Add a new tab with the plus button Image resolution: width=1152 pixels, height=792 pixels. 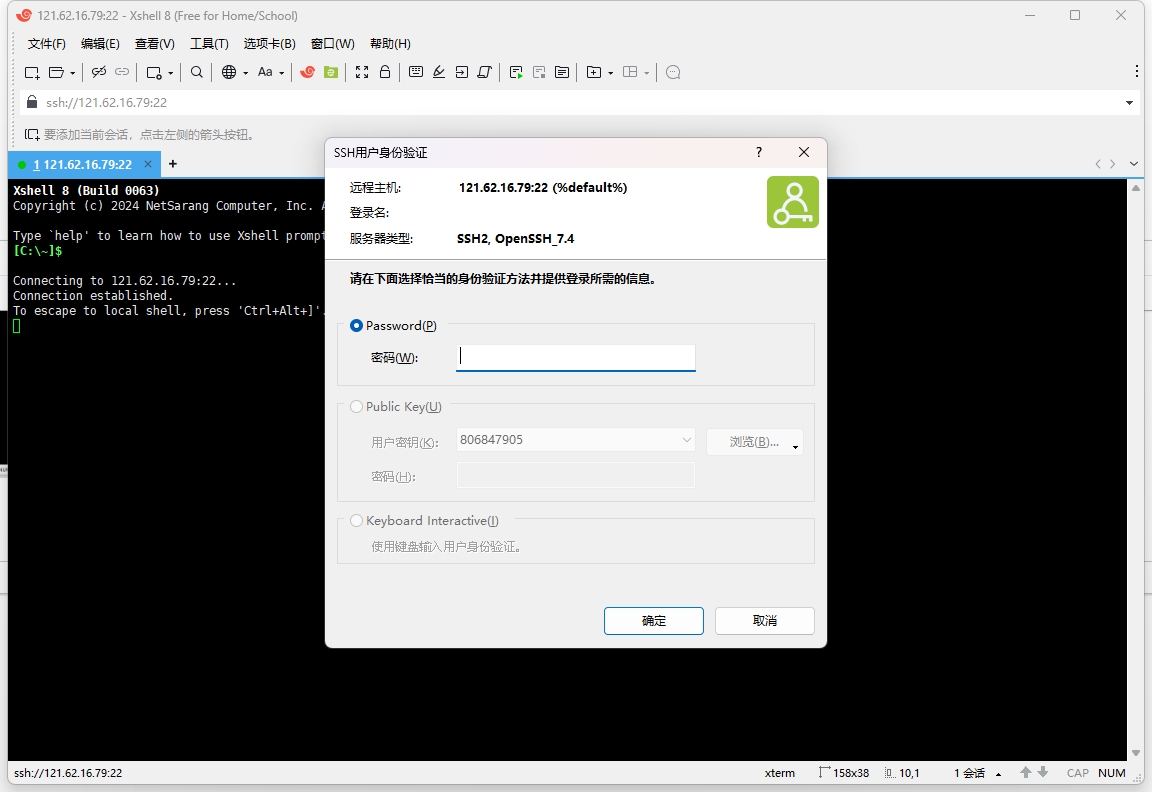tap(173, 164)
